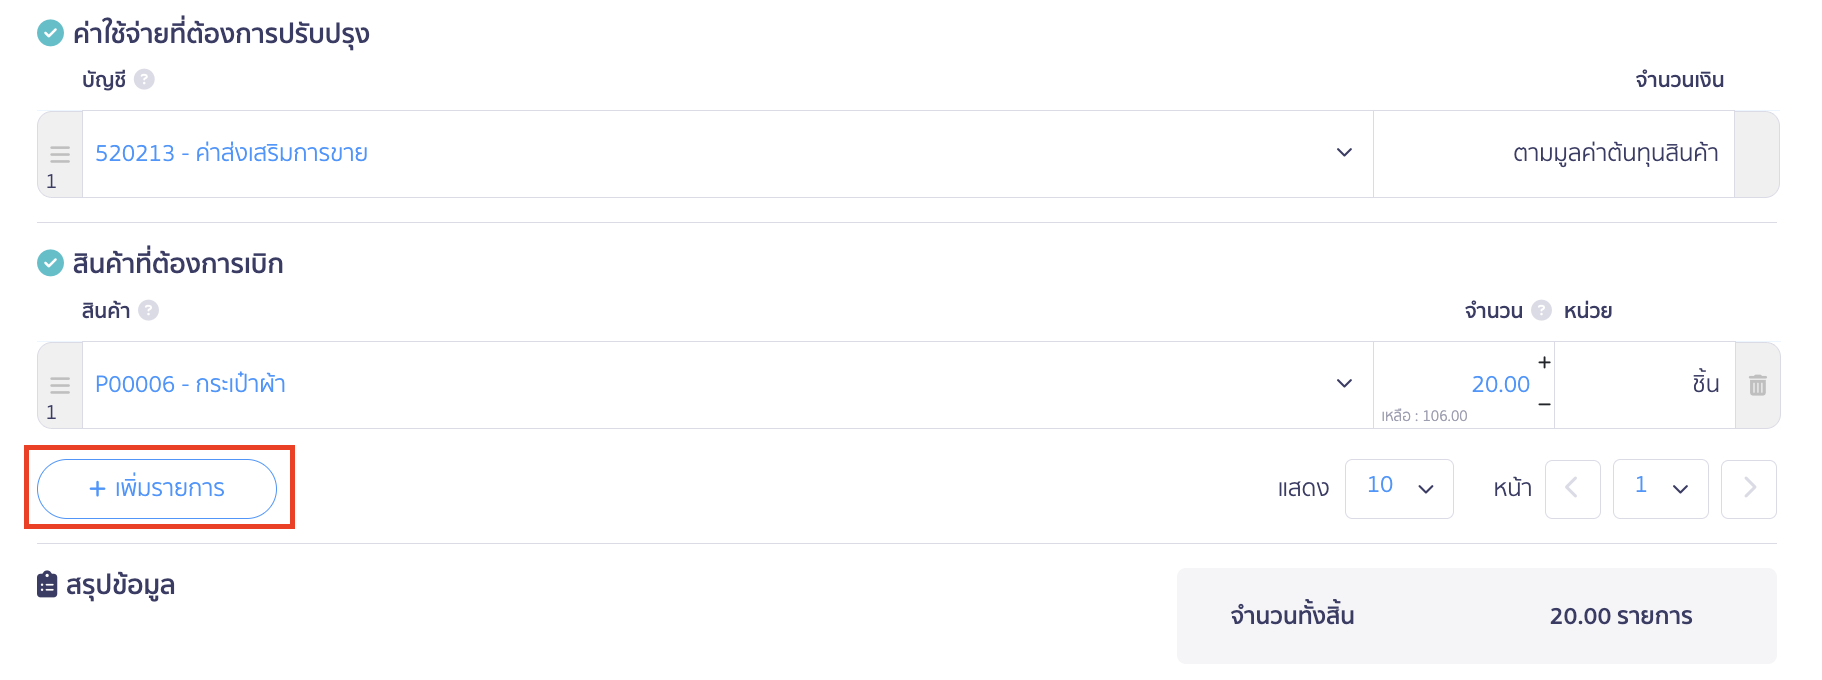
Task: Toggle the สินค้าที่ต้องการเบิก section checkmark
Action: click(x=50, y=263)
